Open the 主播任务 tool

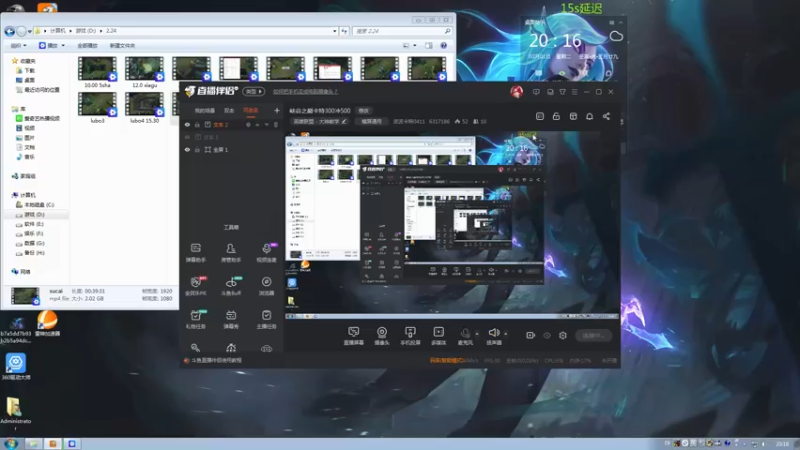click(266, 319)
